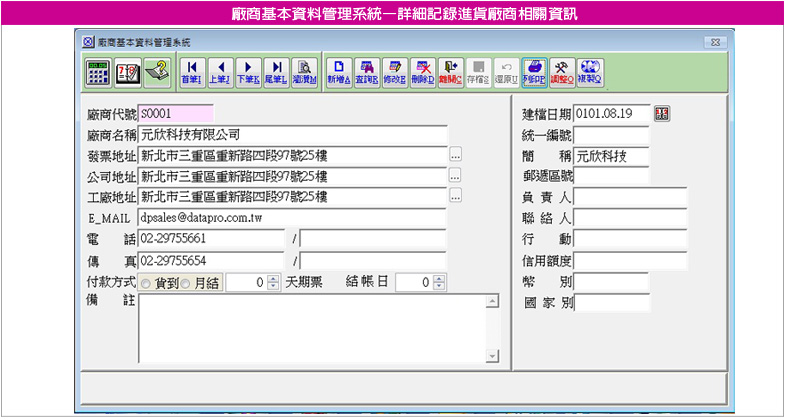Open date picker next to 建檔日期
This screenshot has width=786, height=420.
click(x=662, y=114)
